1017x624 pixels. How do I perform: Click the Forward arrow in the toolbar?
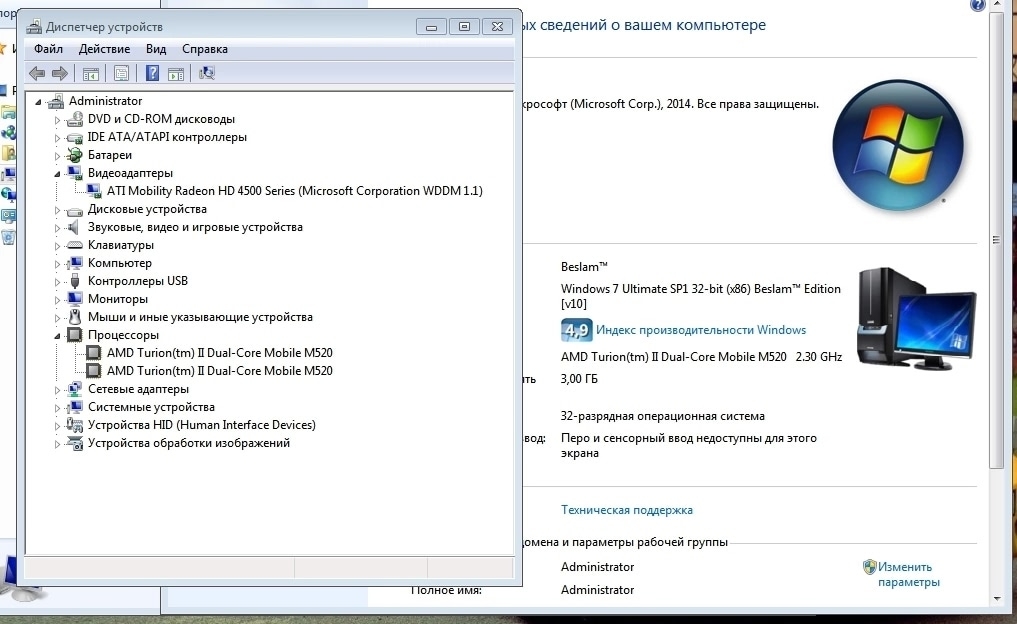coord(60,73)
